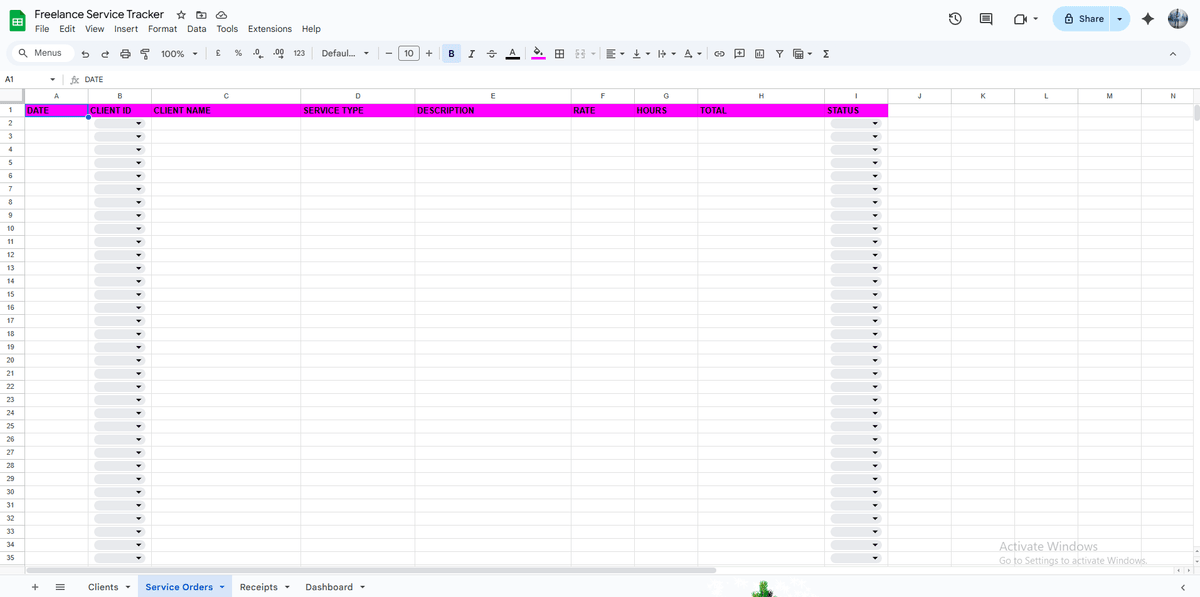This screenshot has height=597, width=1200.
Task: Open the File menu
Action: [x=42, y=29]
